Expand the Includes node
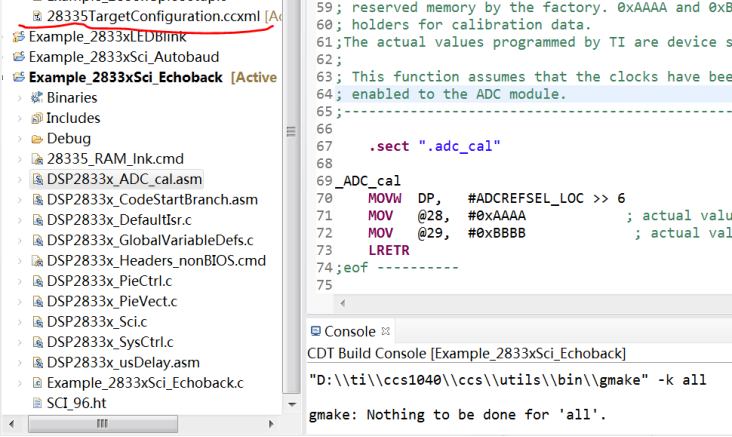The image size is (732, 437). [x=20, y=119]
